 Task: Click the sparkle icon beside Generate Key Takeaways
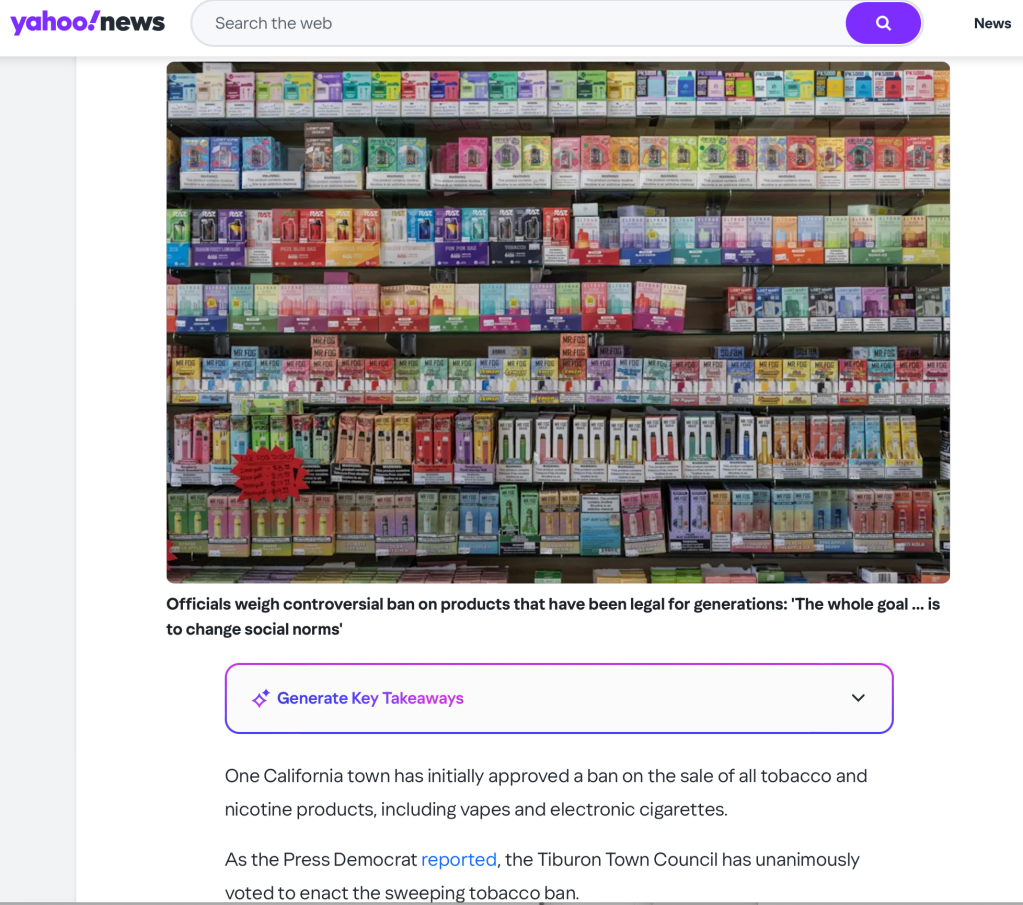tap(260, 698)
